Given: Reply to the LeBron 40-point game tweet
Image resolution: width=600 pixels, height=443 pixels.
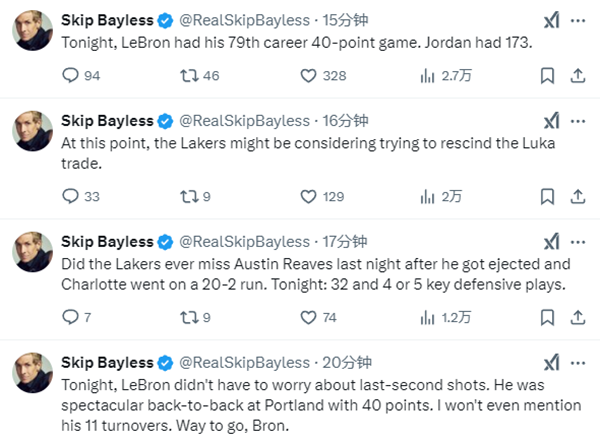Looking at the screenshot, I should pyautogui.click(x=70, y=76).
